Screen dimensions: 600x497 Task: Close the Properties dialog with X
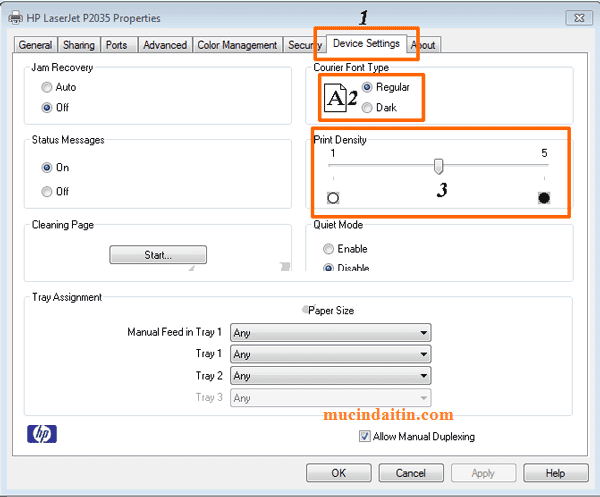[x=579, y=18]
